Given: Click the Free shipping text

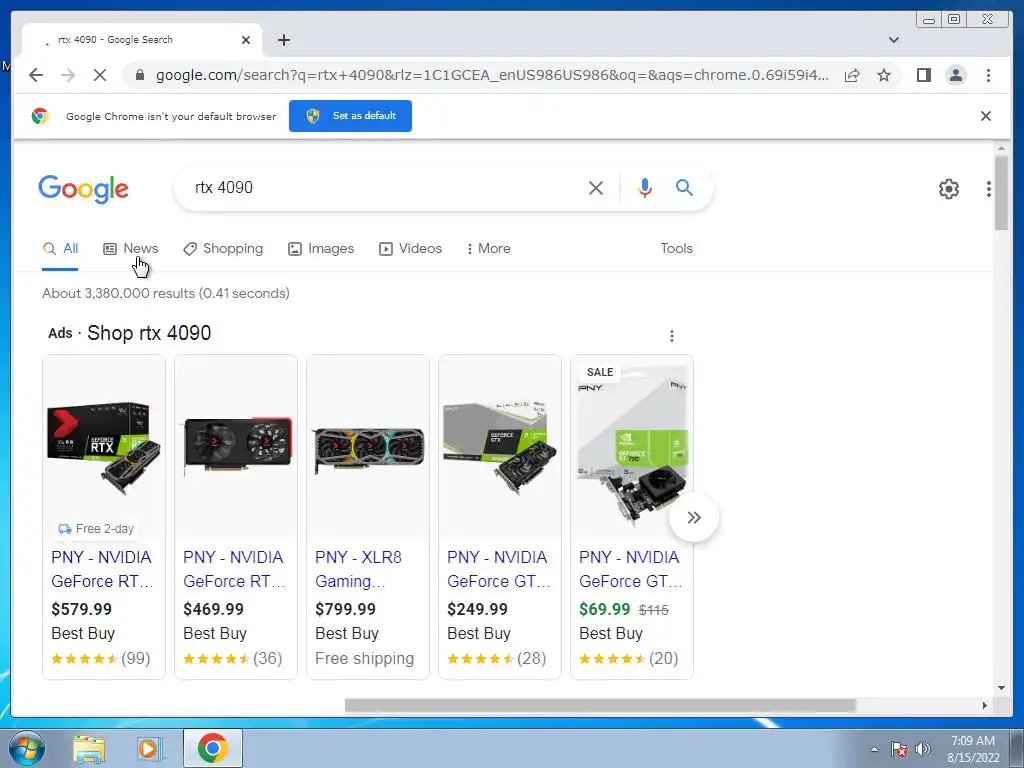Looking at the screenshot, I should point(364,658).
